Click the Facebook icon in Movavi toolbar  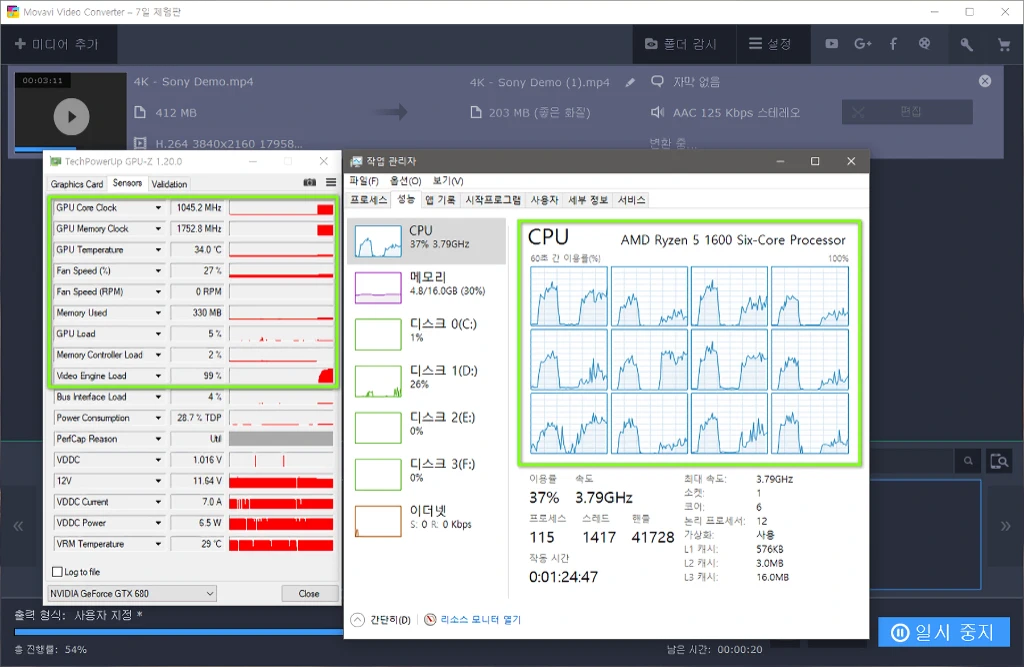[x=893, y=44]
